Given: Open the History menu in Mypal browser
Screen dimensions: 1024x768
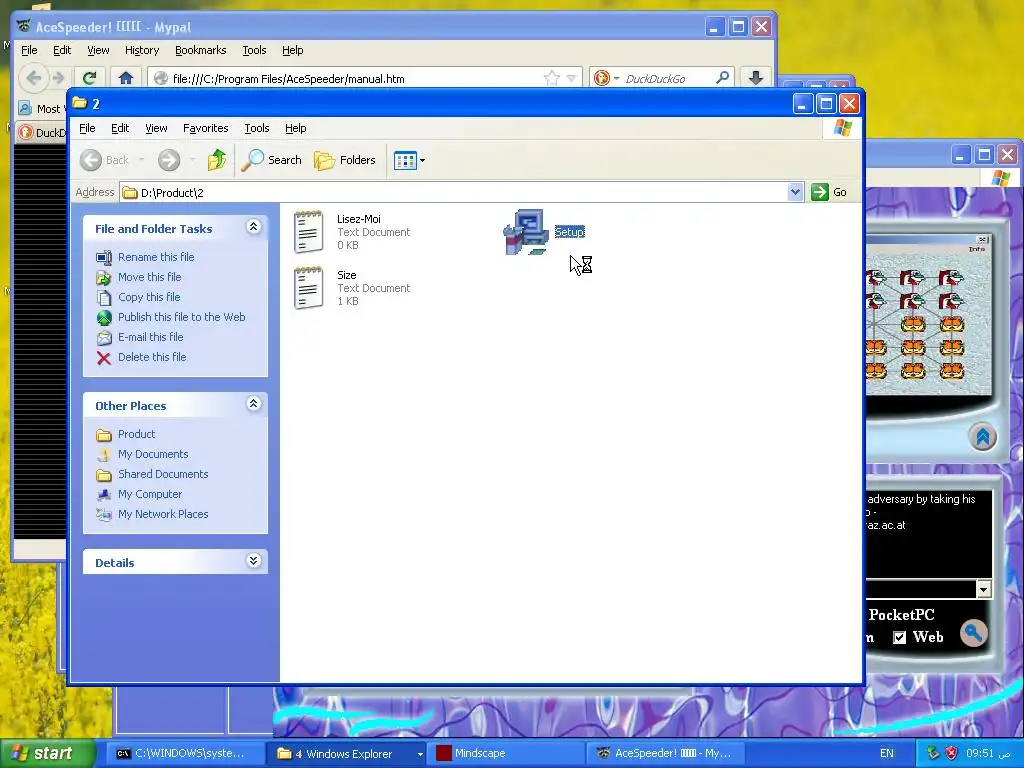Looking at the screenshot, I should (x=142, y=50).
